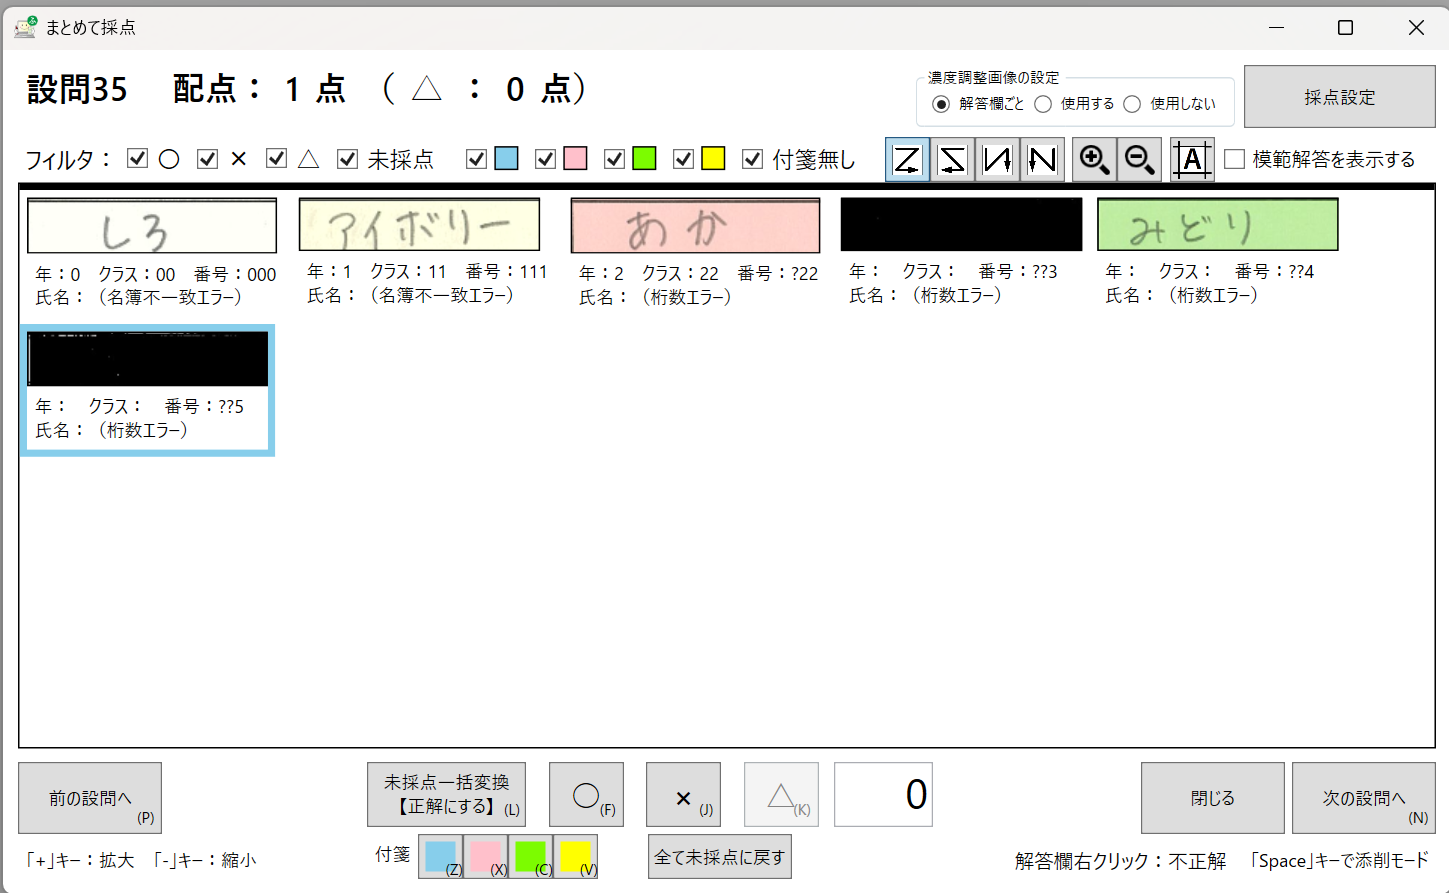
Task: Select the vertical layout icon with four arrows
Action: [x=997, y=160]
